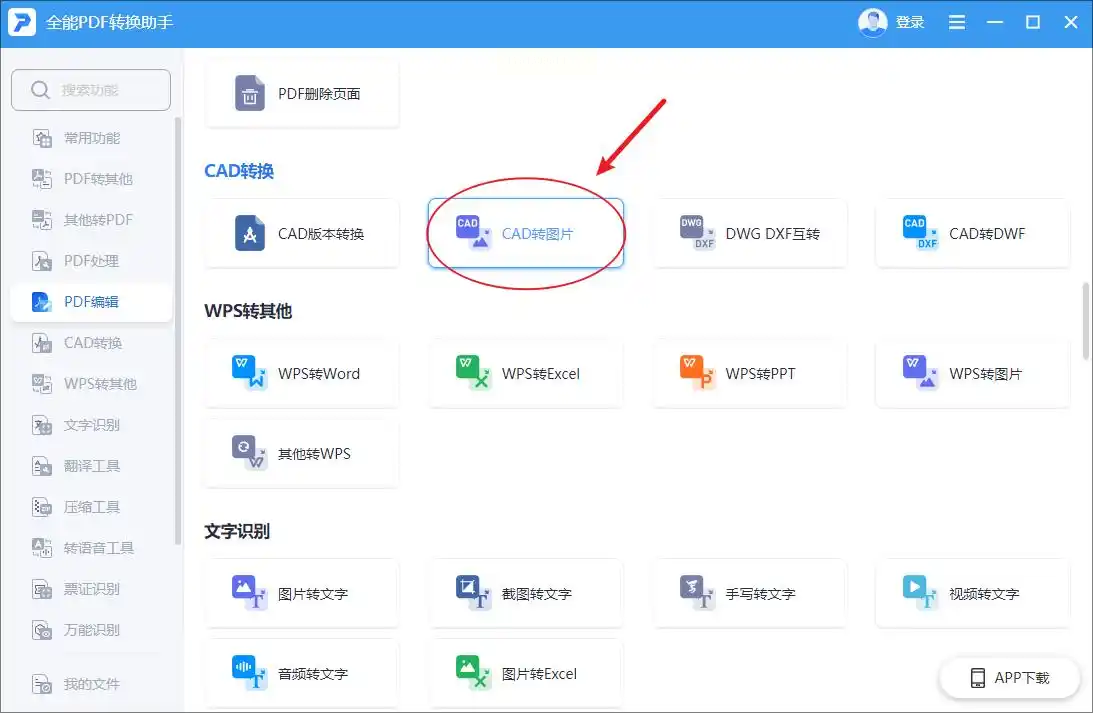The width and height of the screenshot is (1093, 713).
Task: Click the app logo in title bar
Action: pos(22,22)
